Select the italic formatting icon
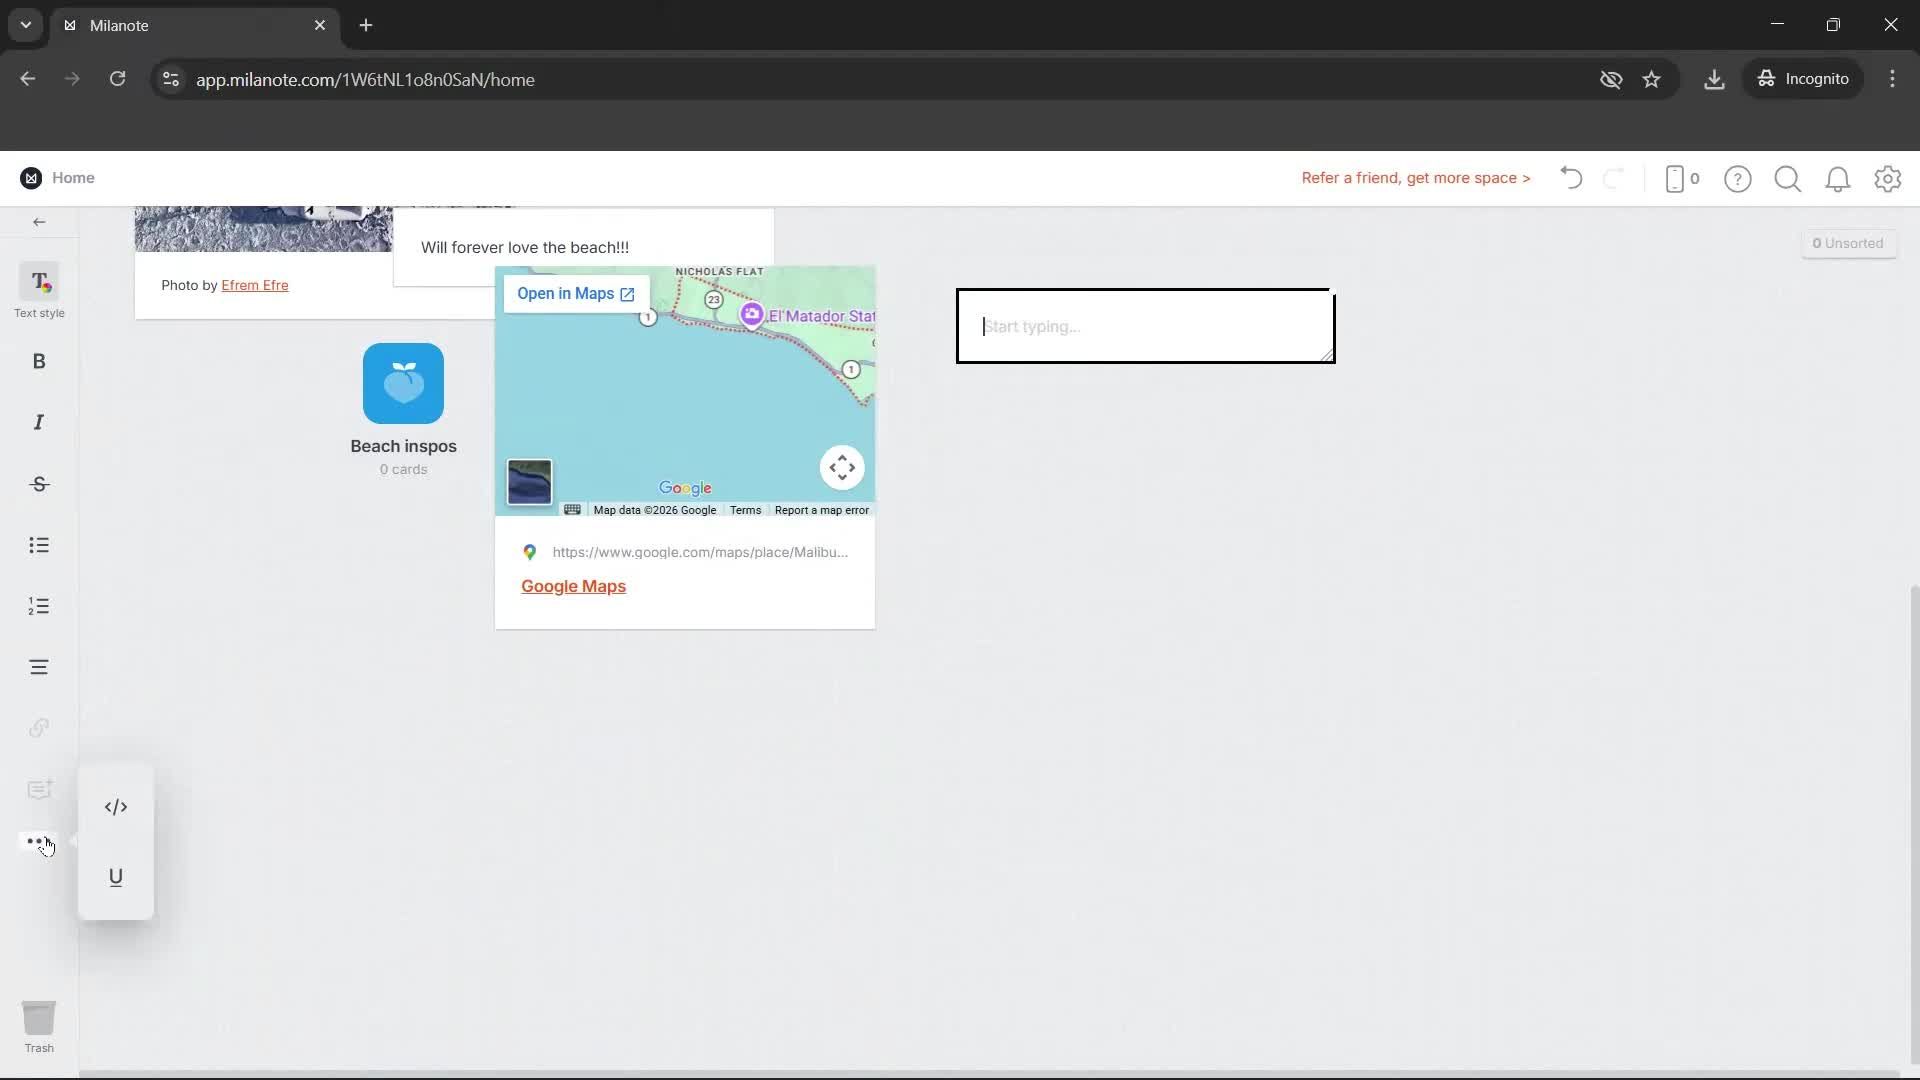1920x1080 pixels. (x=39, y=422)
